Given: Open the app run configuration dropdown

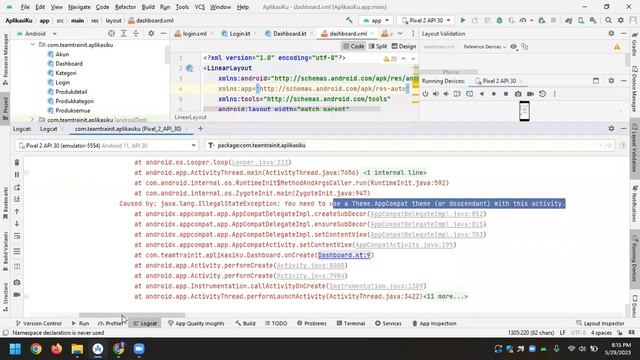Looking at the screenshot, I should pos(376,20).
